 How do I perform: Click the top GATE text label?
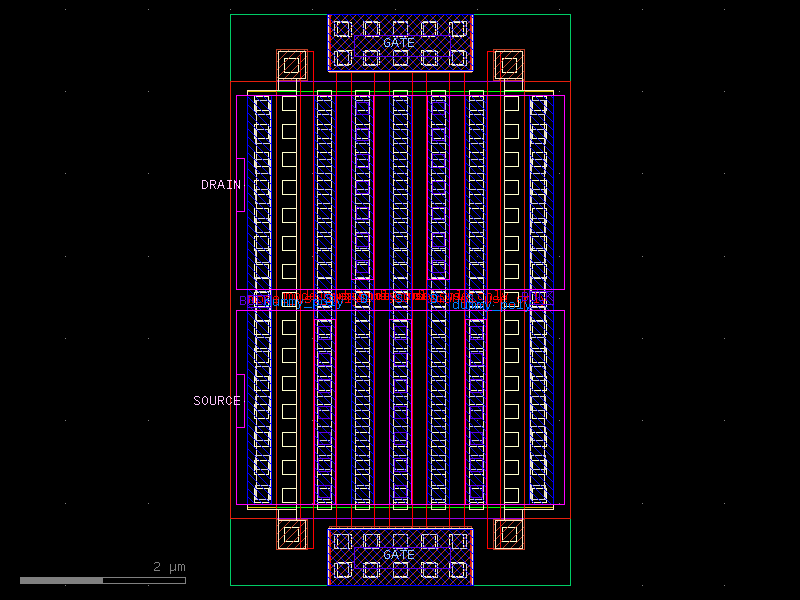[399, 43]
